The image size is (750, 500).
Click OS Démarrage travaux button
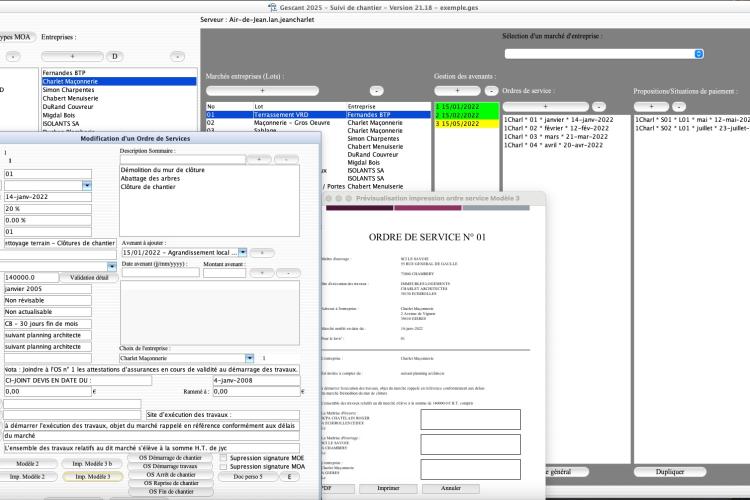point(170,466)
